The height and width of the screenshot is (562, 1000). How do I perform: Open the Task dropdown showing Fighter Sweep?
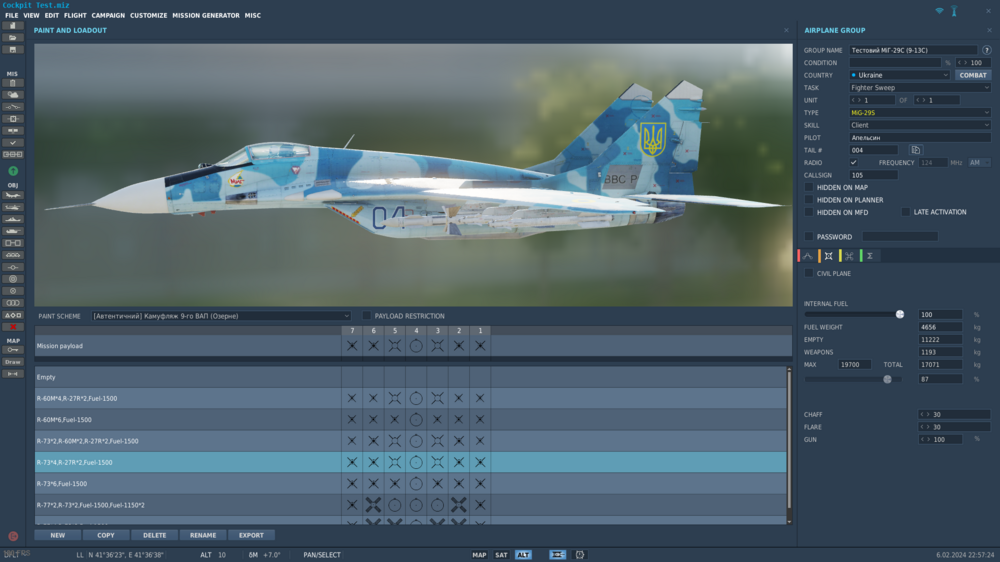[920, 87]
